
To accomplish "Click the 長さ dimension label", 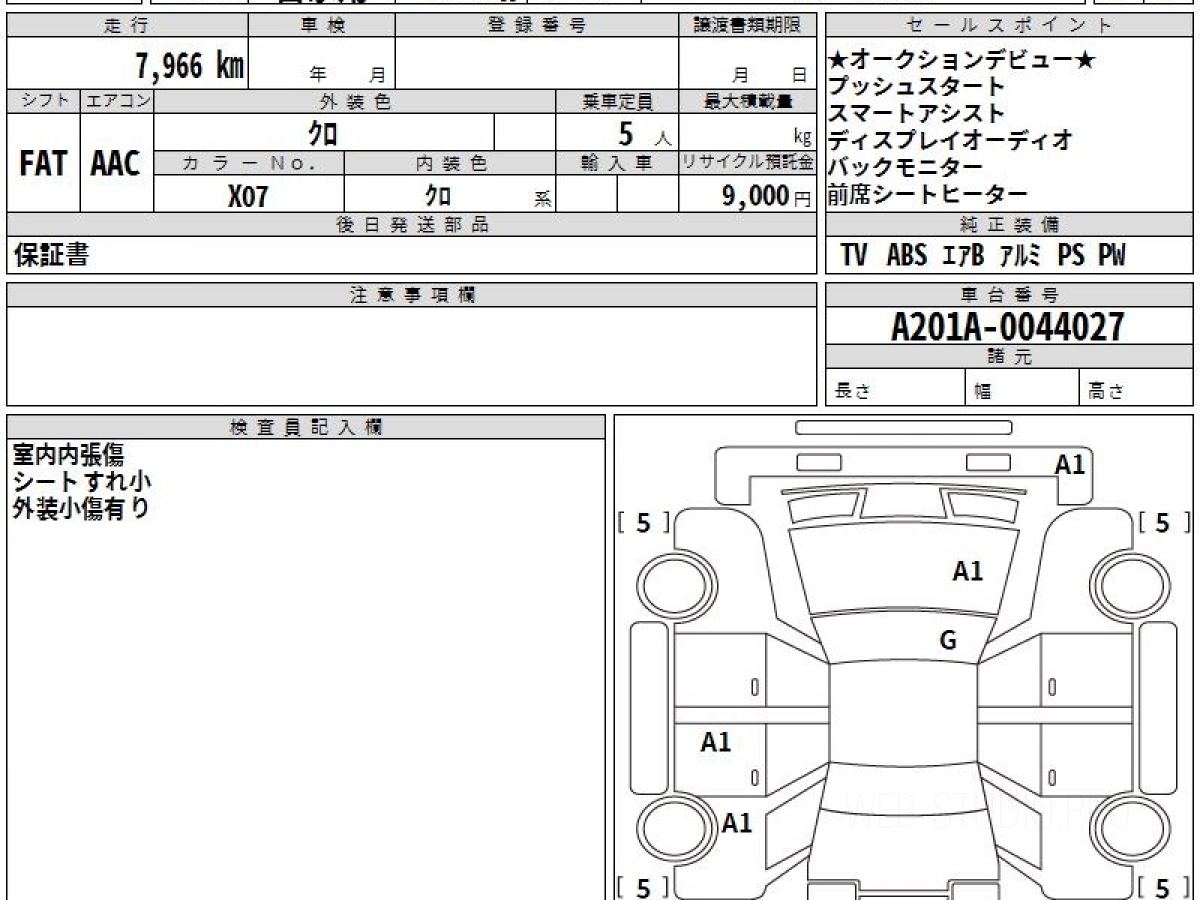I will [x=852, y=392].
